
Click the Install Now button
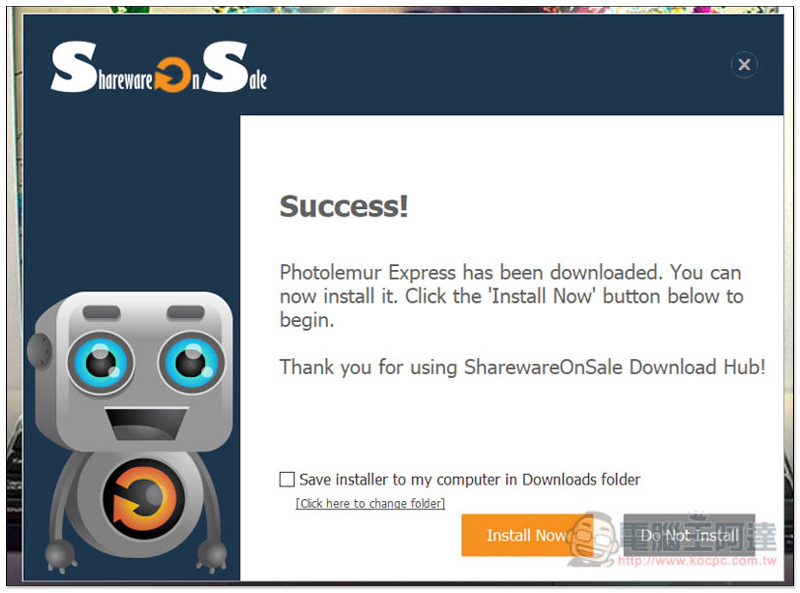coord(527,535)
